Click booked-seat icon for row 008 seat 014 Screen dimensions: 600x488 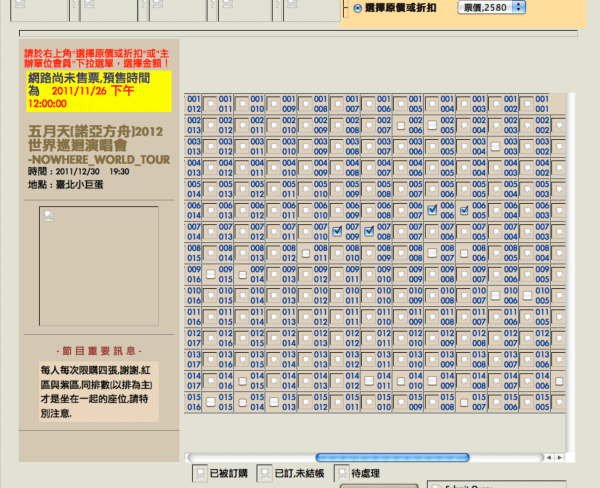pos(210,253)
